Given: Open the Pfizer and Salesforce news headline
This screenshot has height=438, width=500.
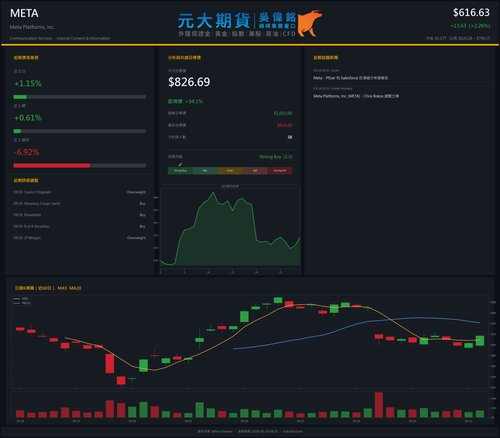Looking at the screenshot, I should tap(350, 78).
